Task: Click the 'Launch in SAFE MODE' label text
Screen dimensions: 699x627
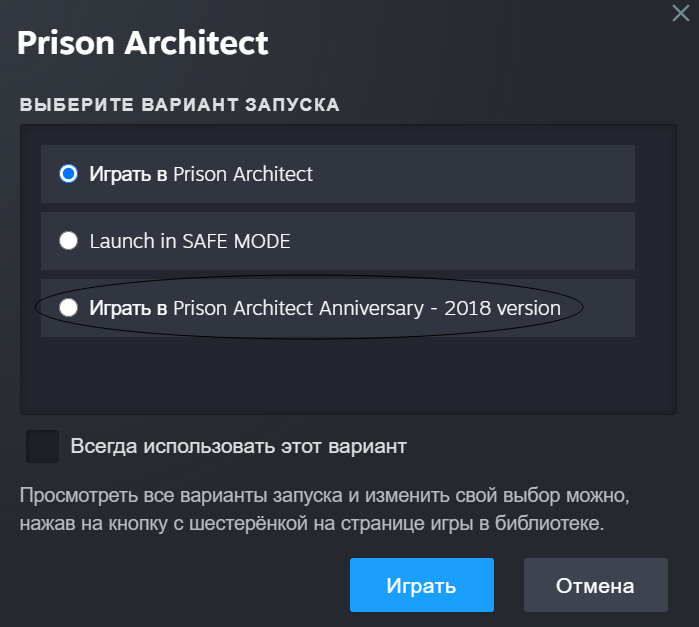Action: (190, 241)
